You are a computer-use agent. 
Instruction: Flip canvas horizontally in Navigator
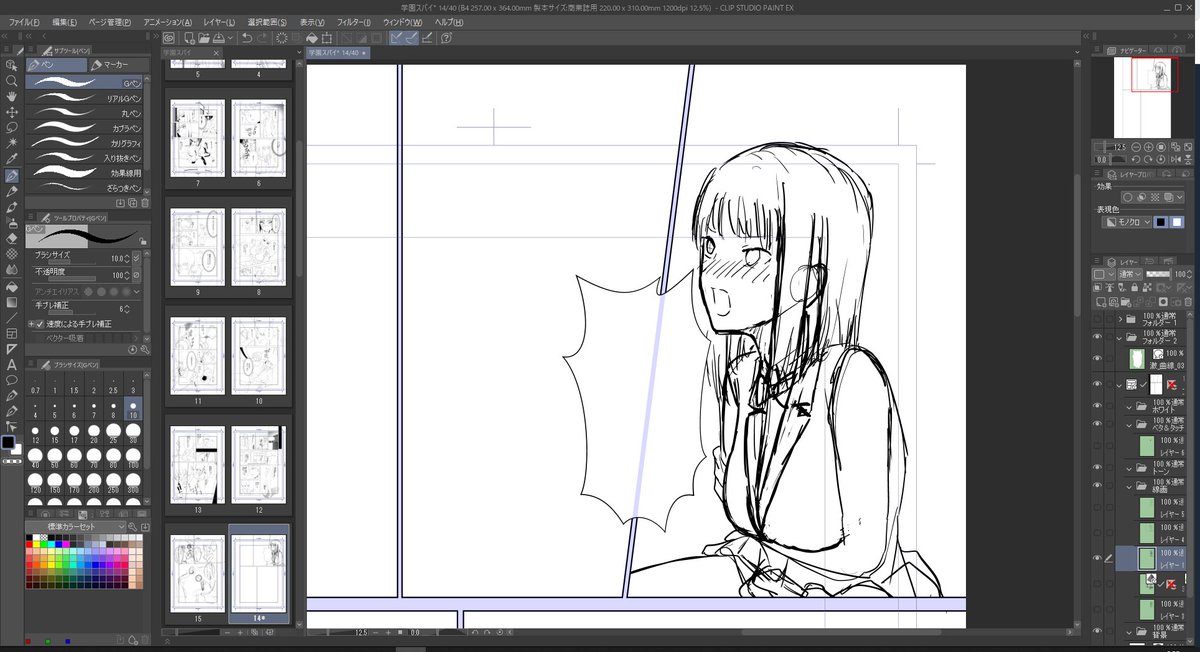click(x=1176, y=158)
